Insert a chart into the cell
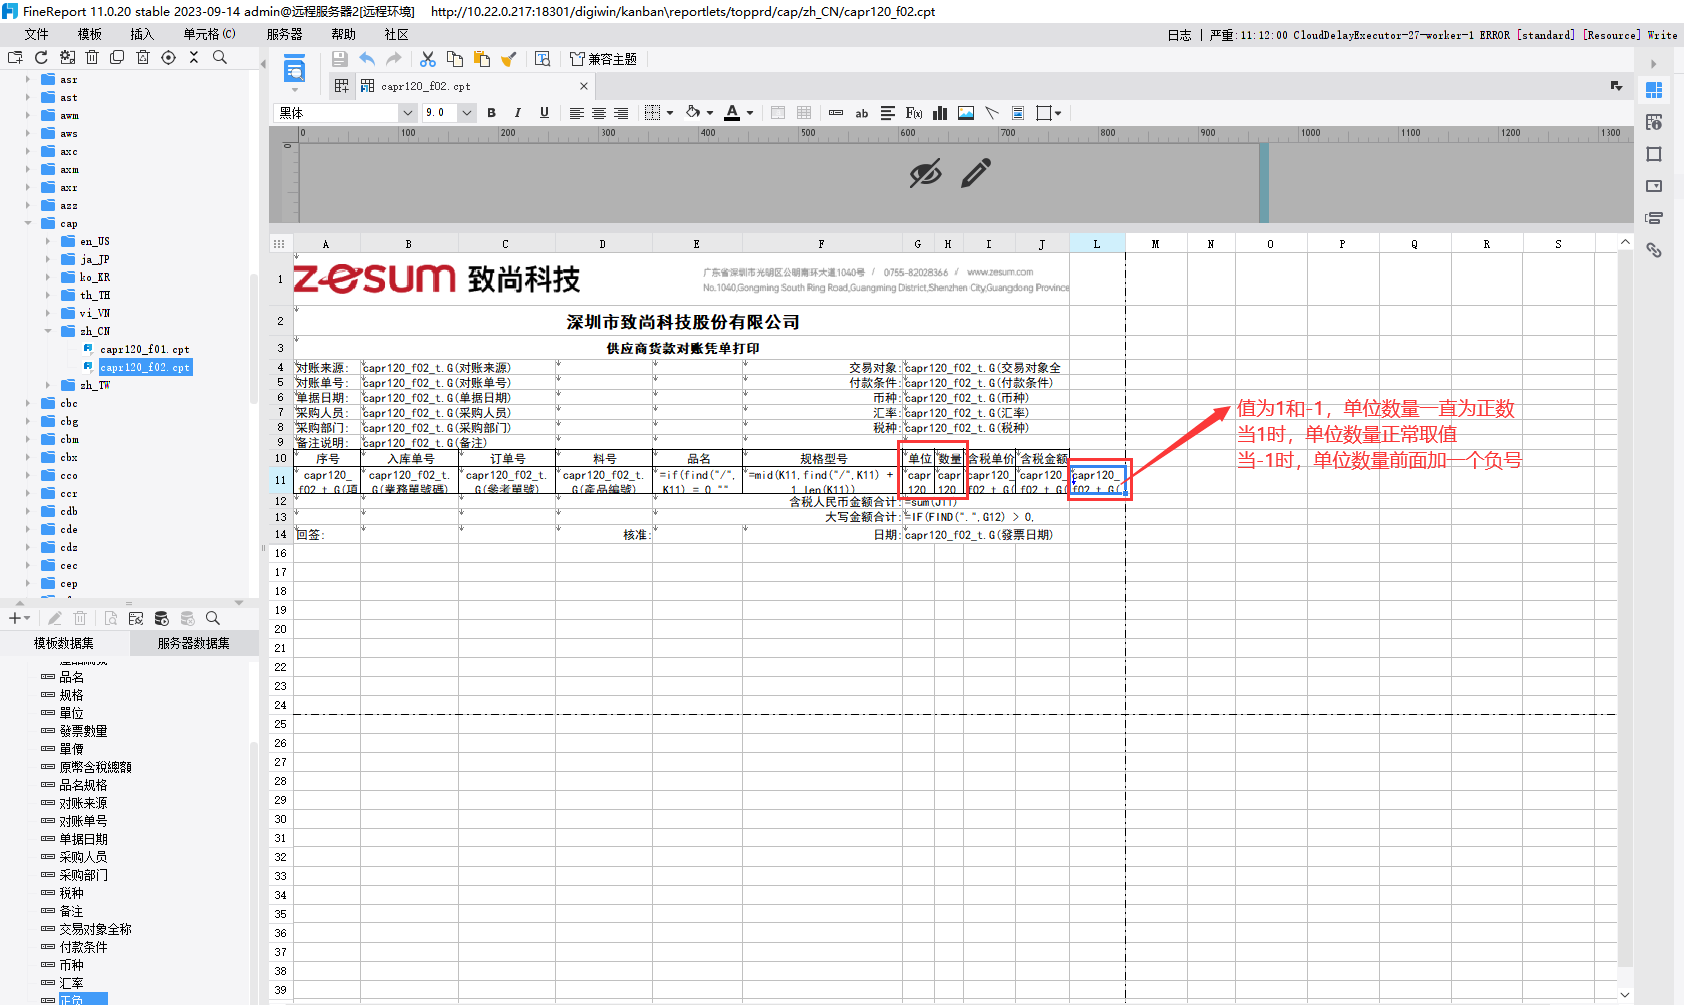This screenshot has height=1005, width=1684. 940,113
